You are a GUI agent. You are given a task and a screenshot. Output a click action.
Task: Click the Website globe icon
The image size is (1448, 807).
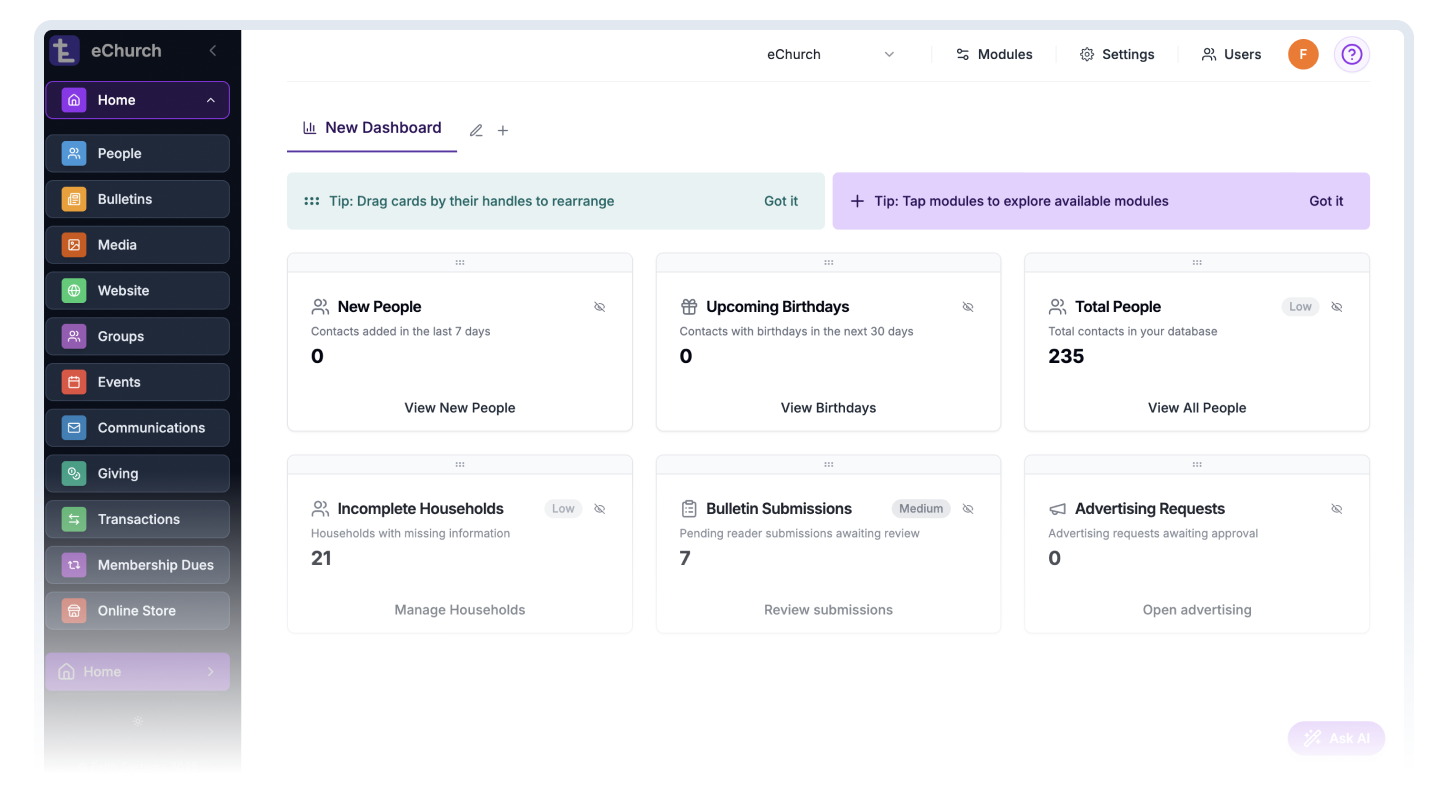(x=73, y=290)
